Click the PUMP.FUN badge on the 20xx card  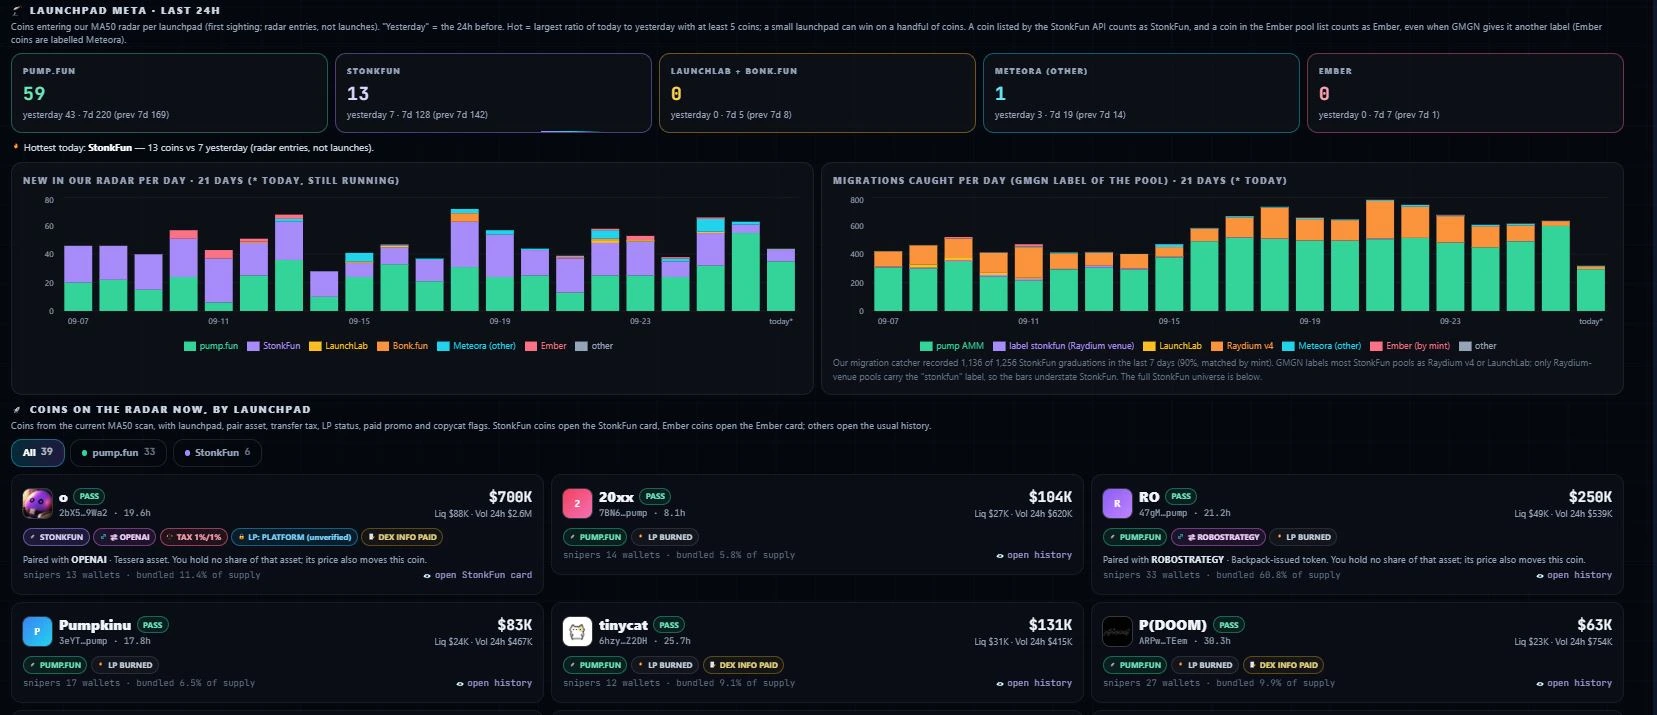[x=596, y=537]
